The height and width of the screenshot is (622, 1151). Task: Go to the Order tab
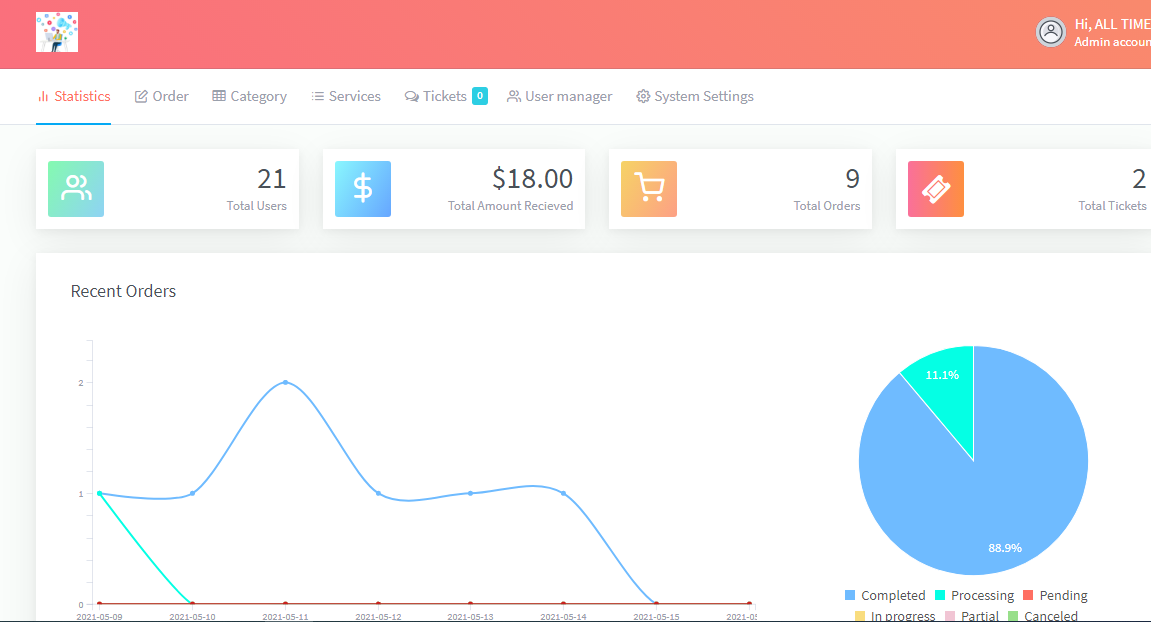162,96
